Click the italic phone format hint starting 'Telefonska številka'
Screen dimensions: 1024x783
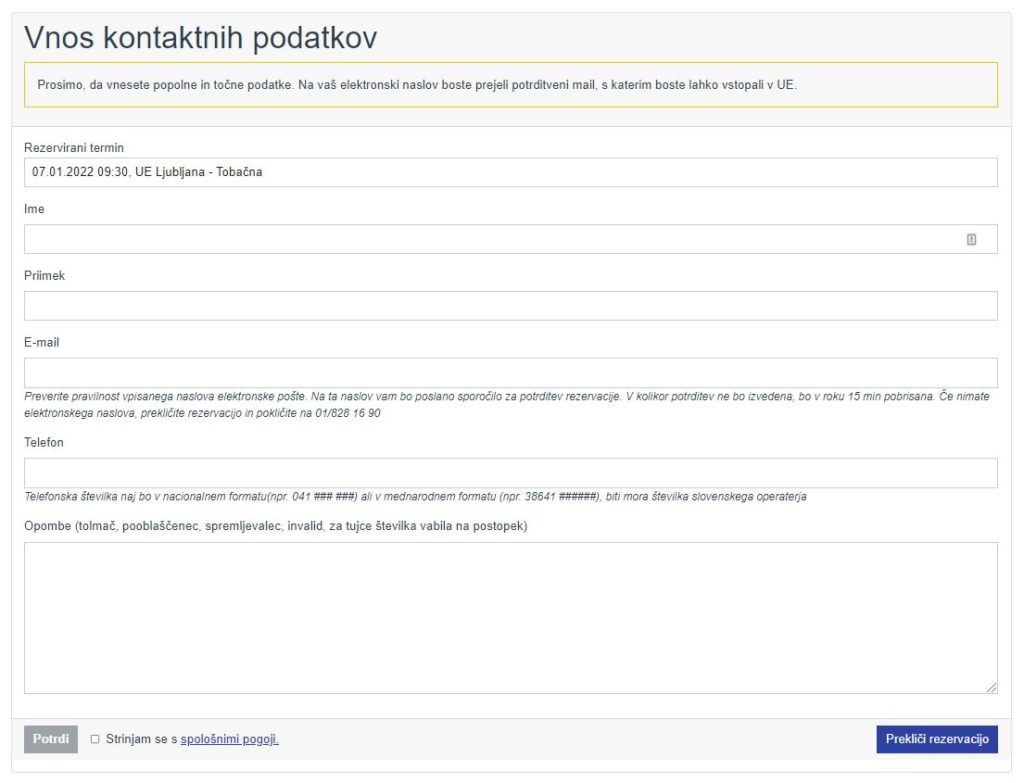[415, 497]
